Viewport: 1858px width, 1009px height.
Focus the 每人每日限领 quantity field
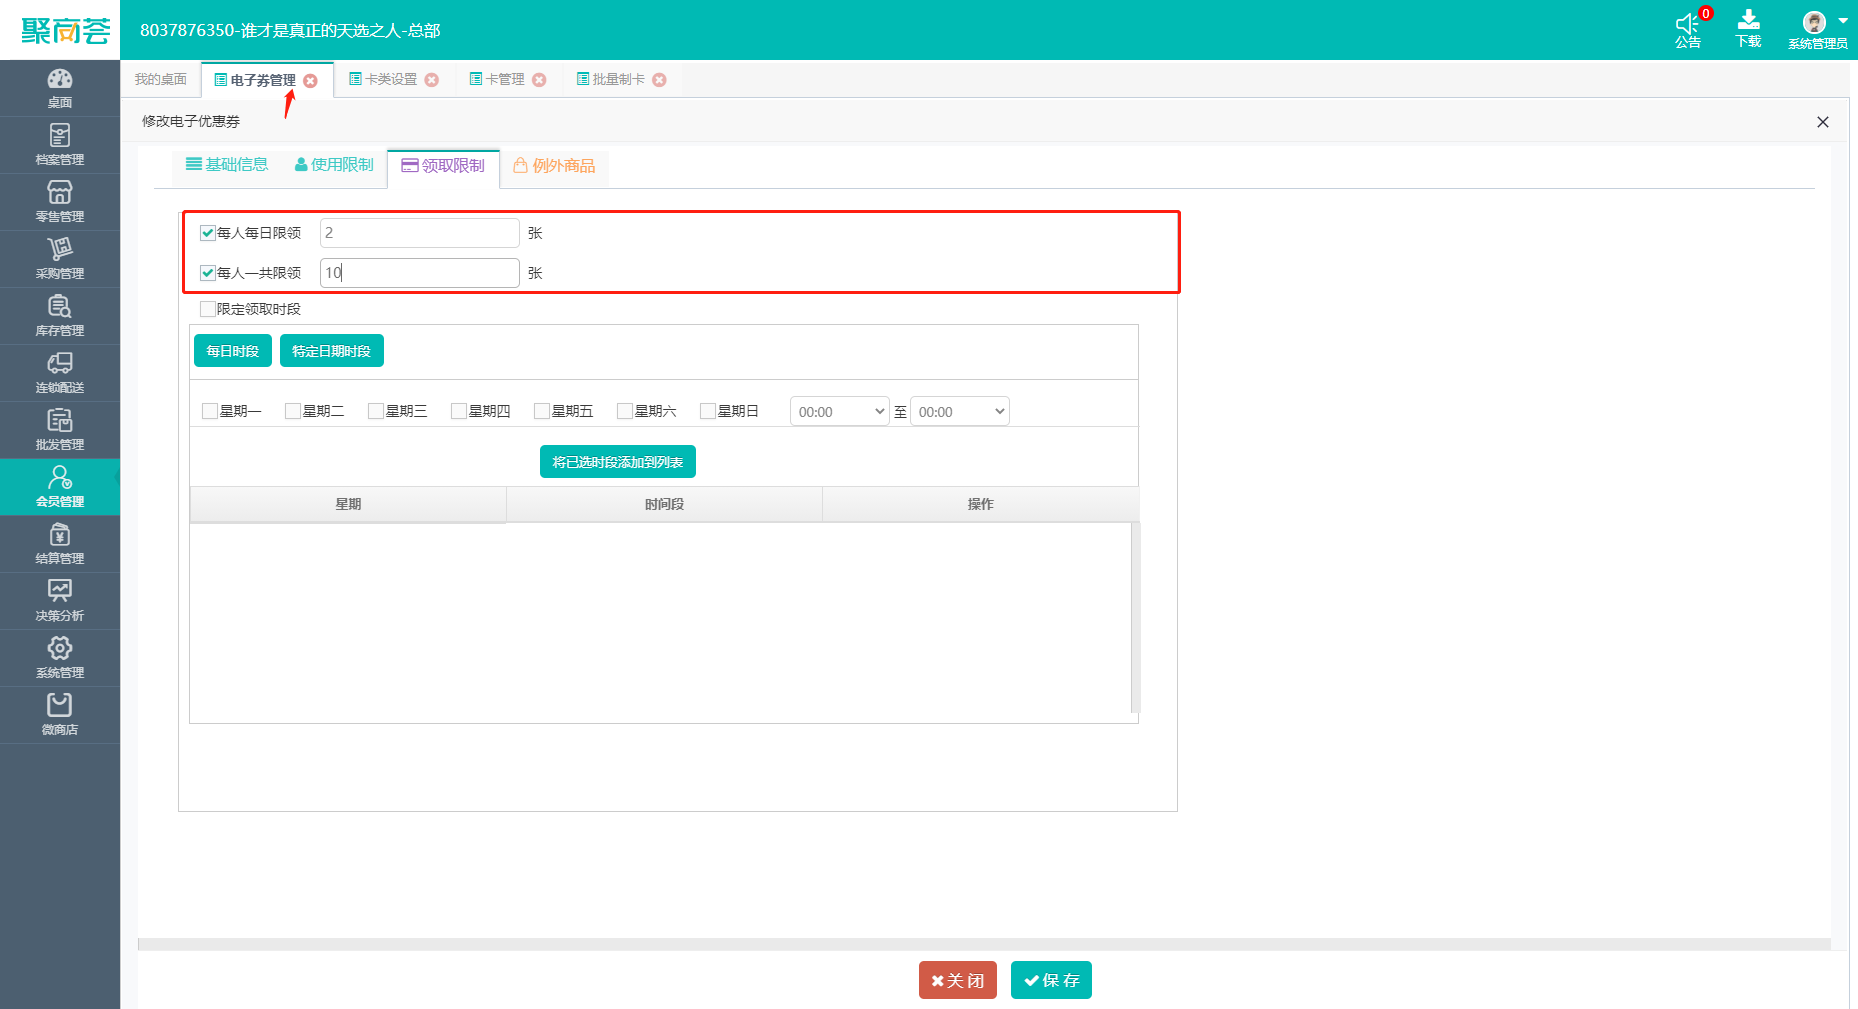420,233
